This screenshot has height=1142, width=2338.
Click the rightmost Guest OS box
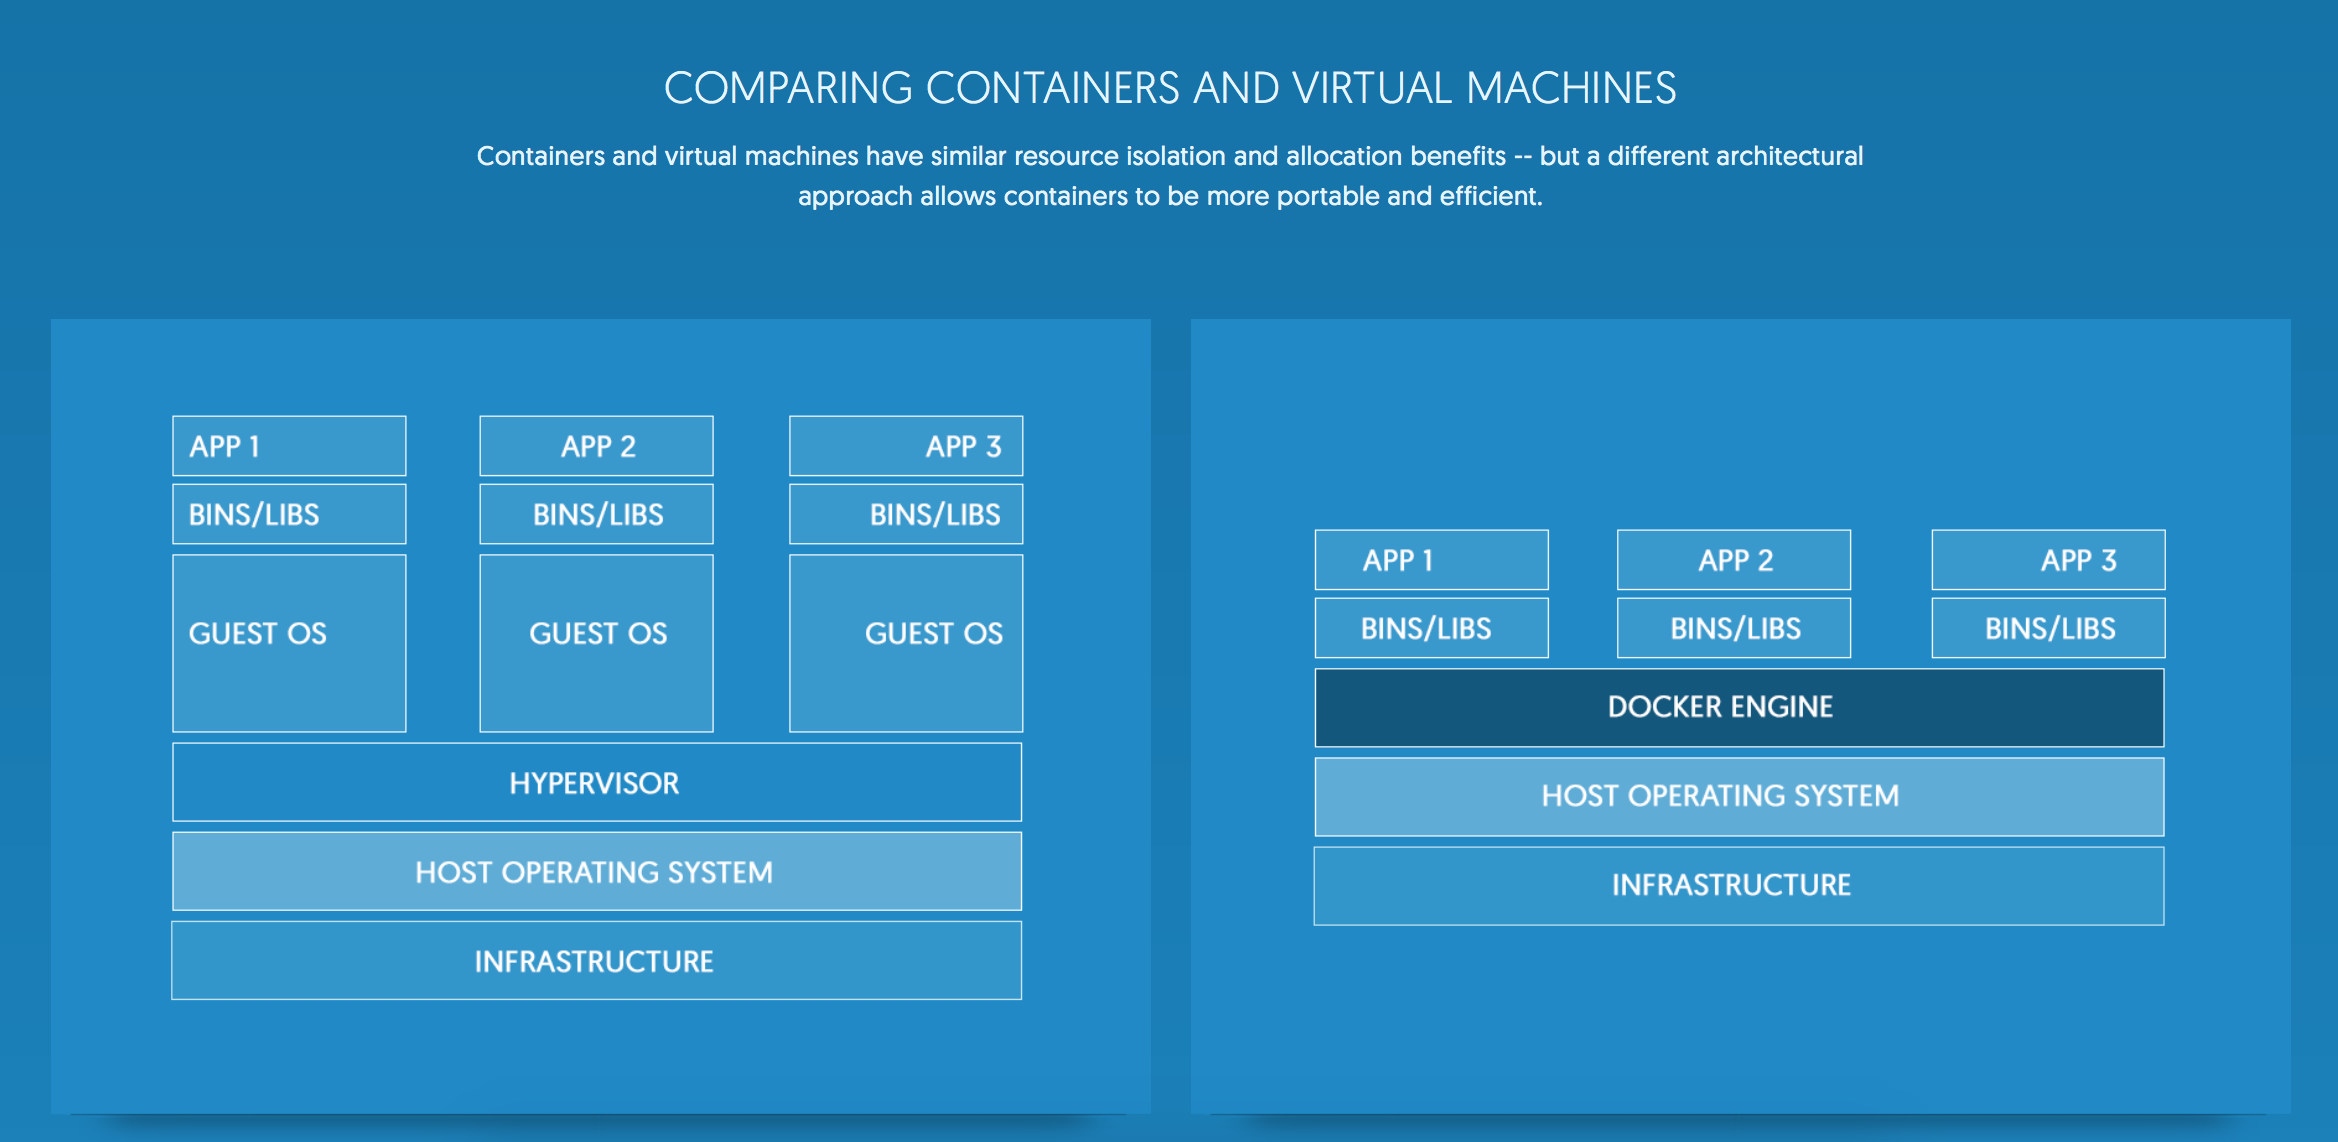905,643
